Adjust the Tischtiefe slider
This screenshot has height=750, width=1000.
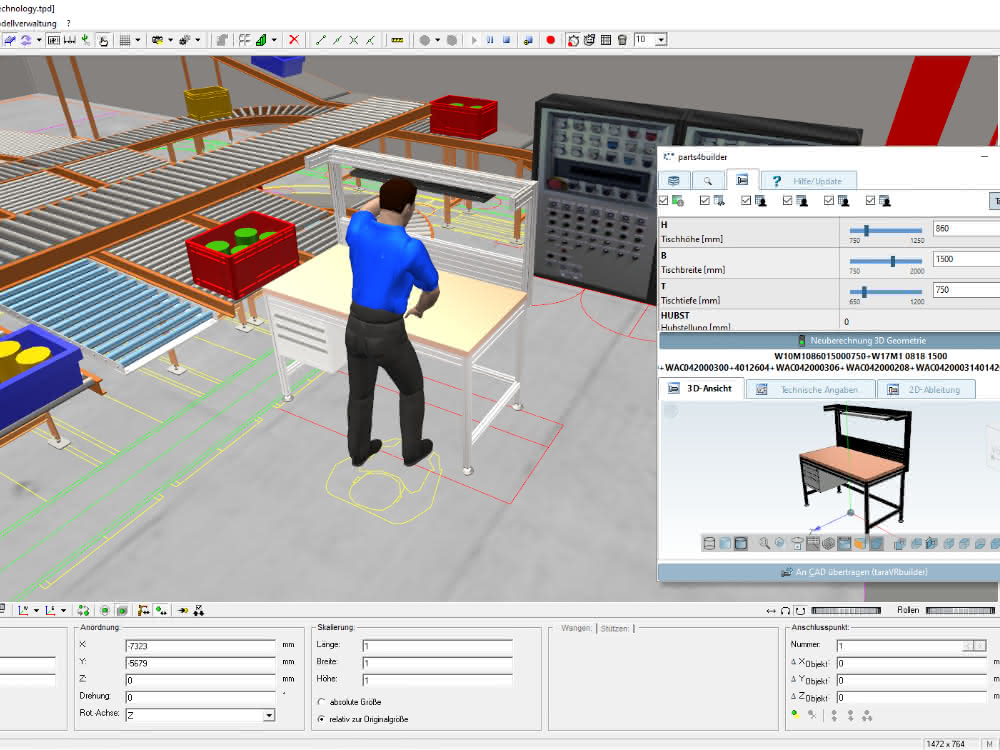pos(886,291)
